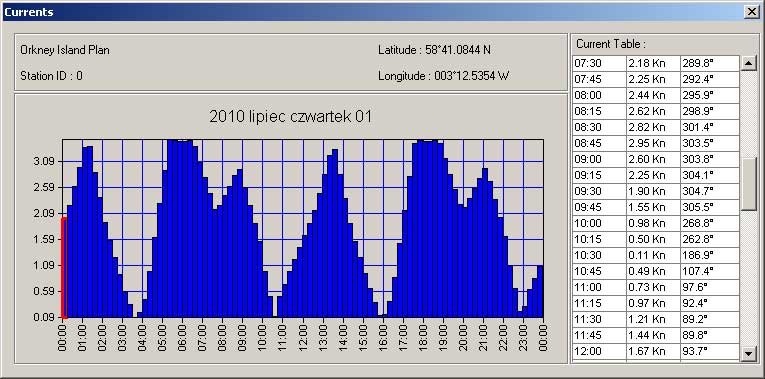This screenshot has width=765, height=379.
Task: Click the chart bar above 06:00
Action: pyautogui.click(x=181, y=229)
